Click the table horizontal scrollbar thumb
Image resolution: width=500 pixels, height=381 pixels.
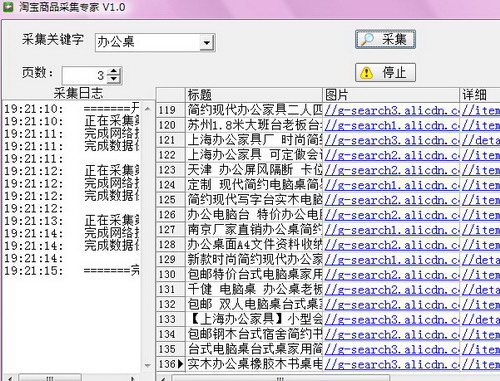pyautogui.click(x=280, y=378)
